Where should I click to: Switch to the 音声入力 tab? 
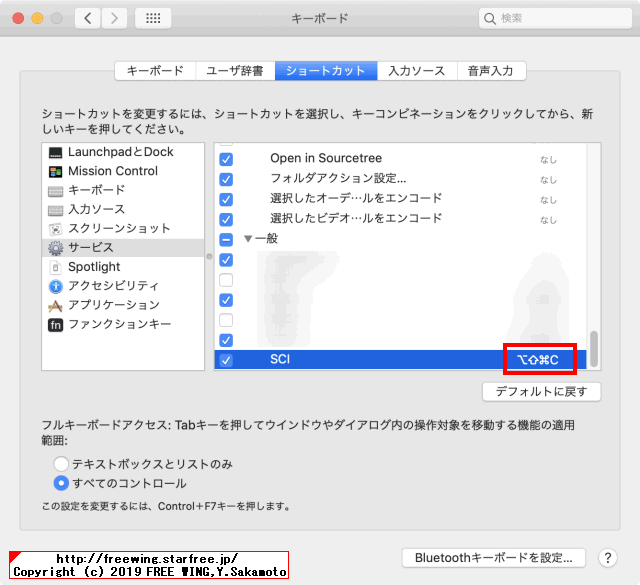[491, 71]
